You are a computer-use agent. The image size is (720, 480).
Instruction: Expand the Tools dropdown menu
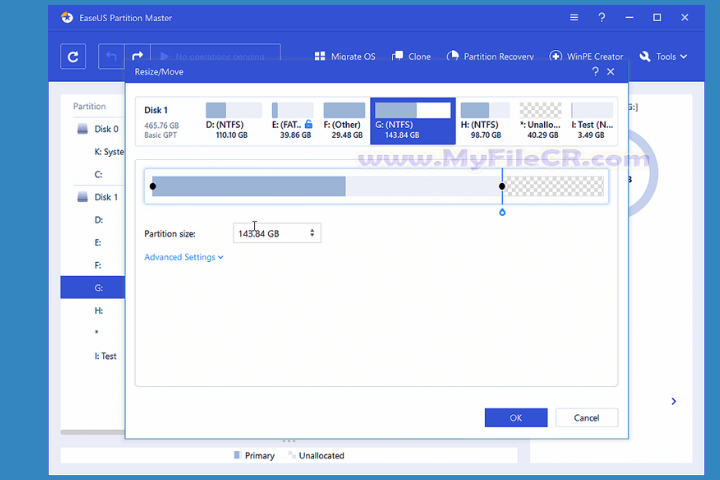coord(663,56)
